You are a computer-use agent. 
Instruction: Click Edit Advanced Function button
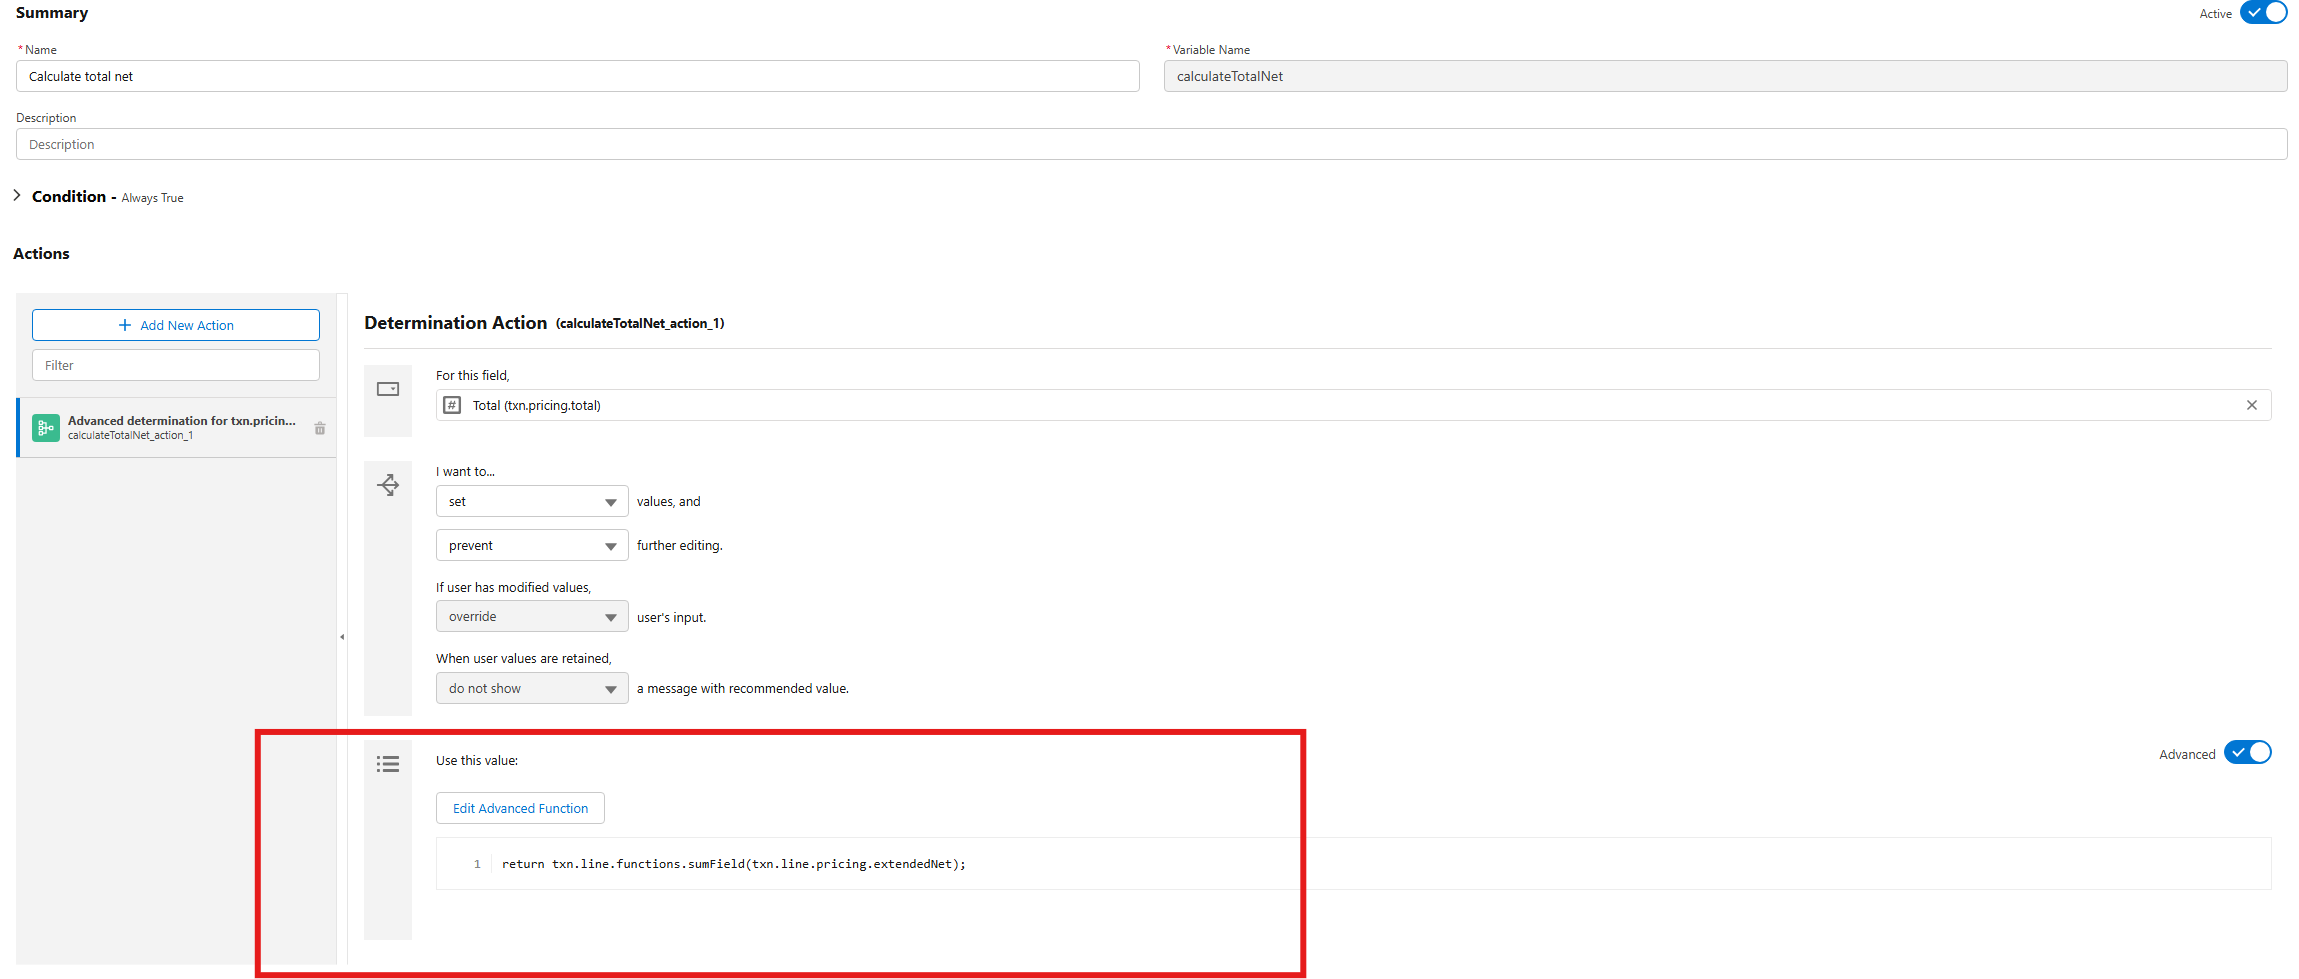pos(520,808)
